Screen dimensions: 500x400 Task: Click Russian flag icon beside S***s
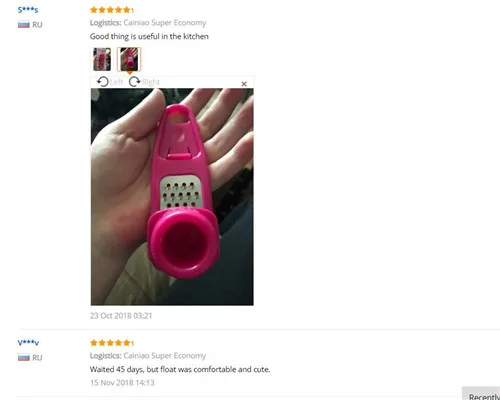pyautogui.click(x=24, y=24)
